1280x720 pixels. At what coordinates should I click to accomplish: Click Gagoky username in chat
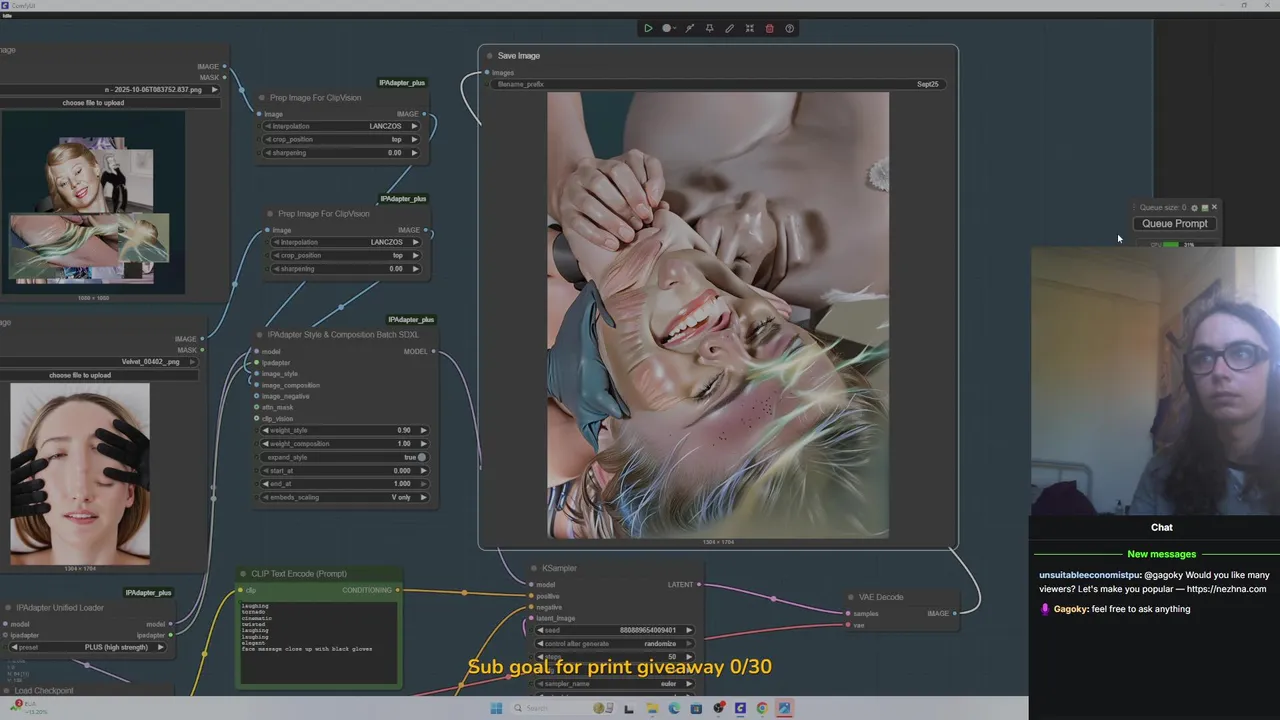point(1070,609)
